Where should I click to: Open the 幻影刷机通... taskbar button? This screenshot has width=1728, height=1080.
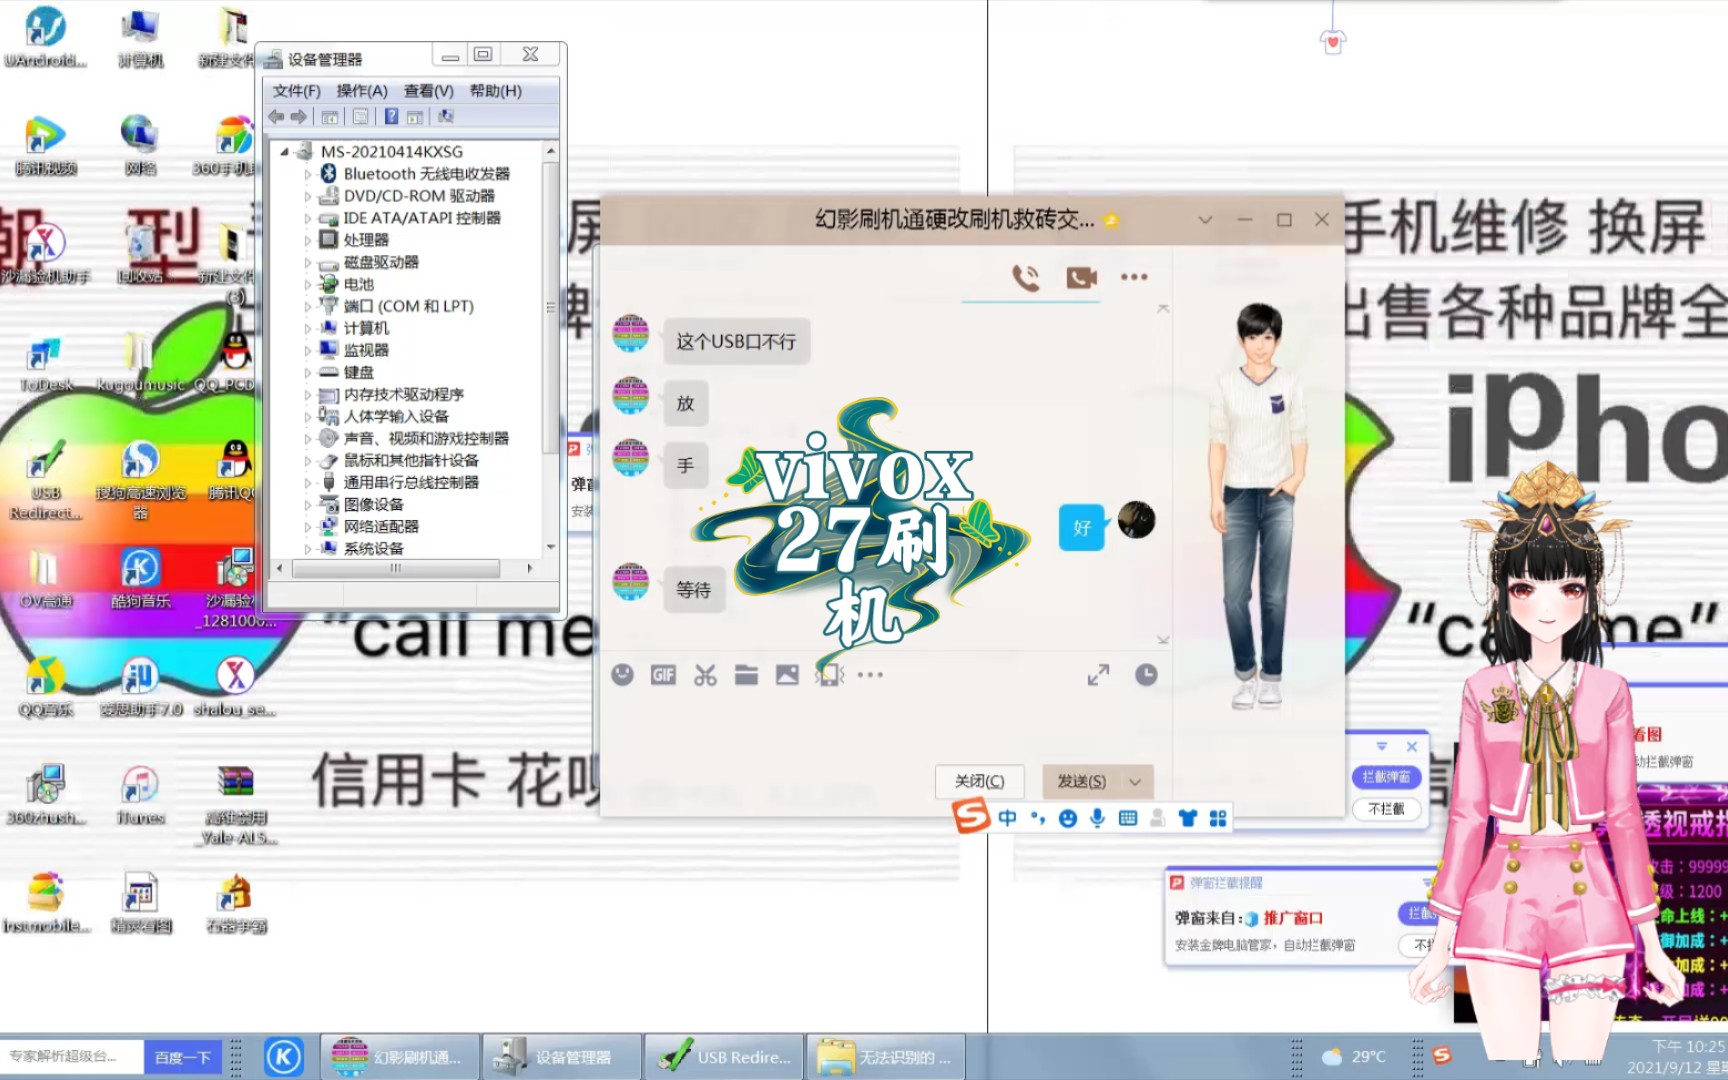pos(400,1057)
